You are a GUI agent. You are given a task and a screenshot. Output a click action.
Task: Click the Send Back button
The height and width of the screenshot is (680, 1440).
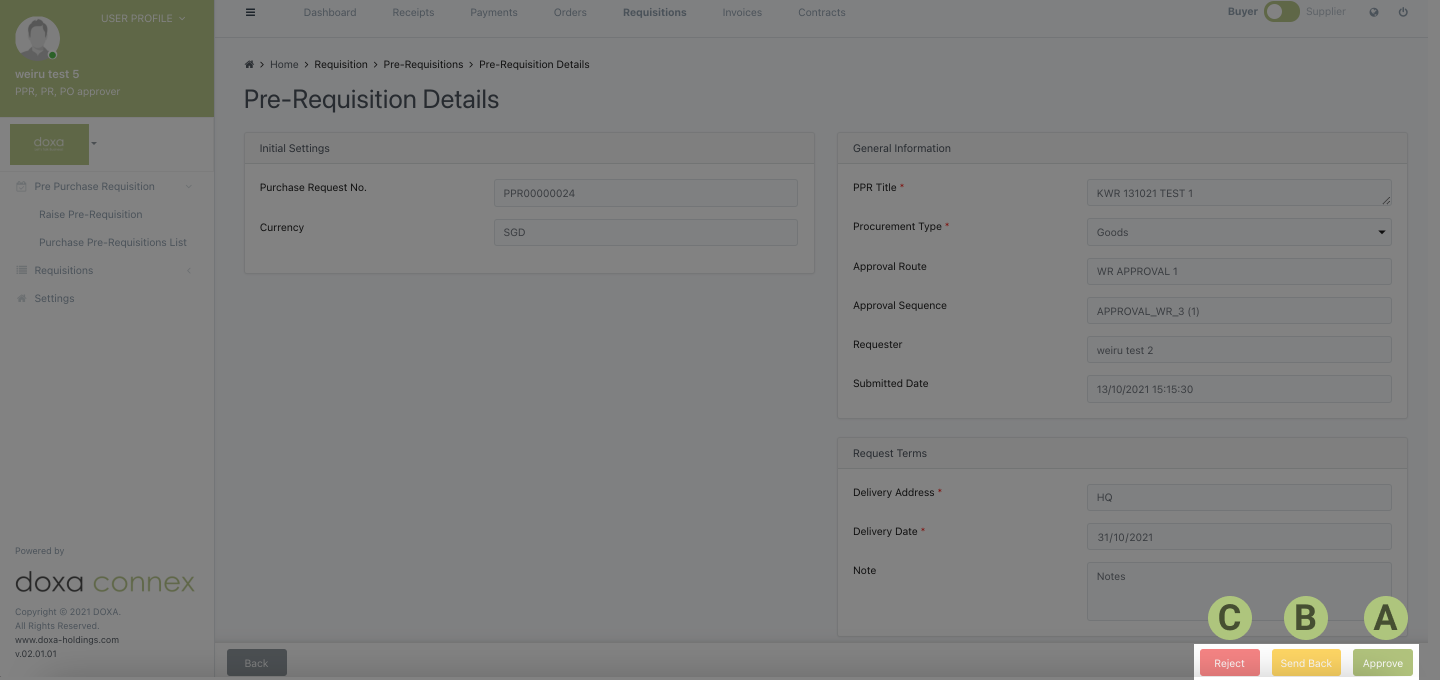1306,663
